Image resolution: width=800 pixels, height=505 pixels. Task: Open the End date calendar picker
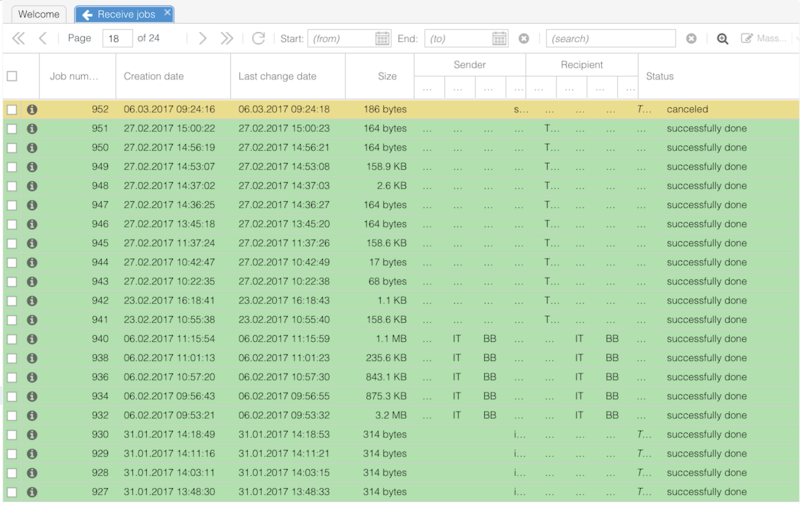click(499, 39)
